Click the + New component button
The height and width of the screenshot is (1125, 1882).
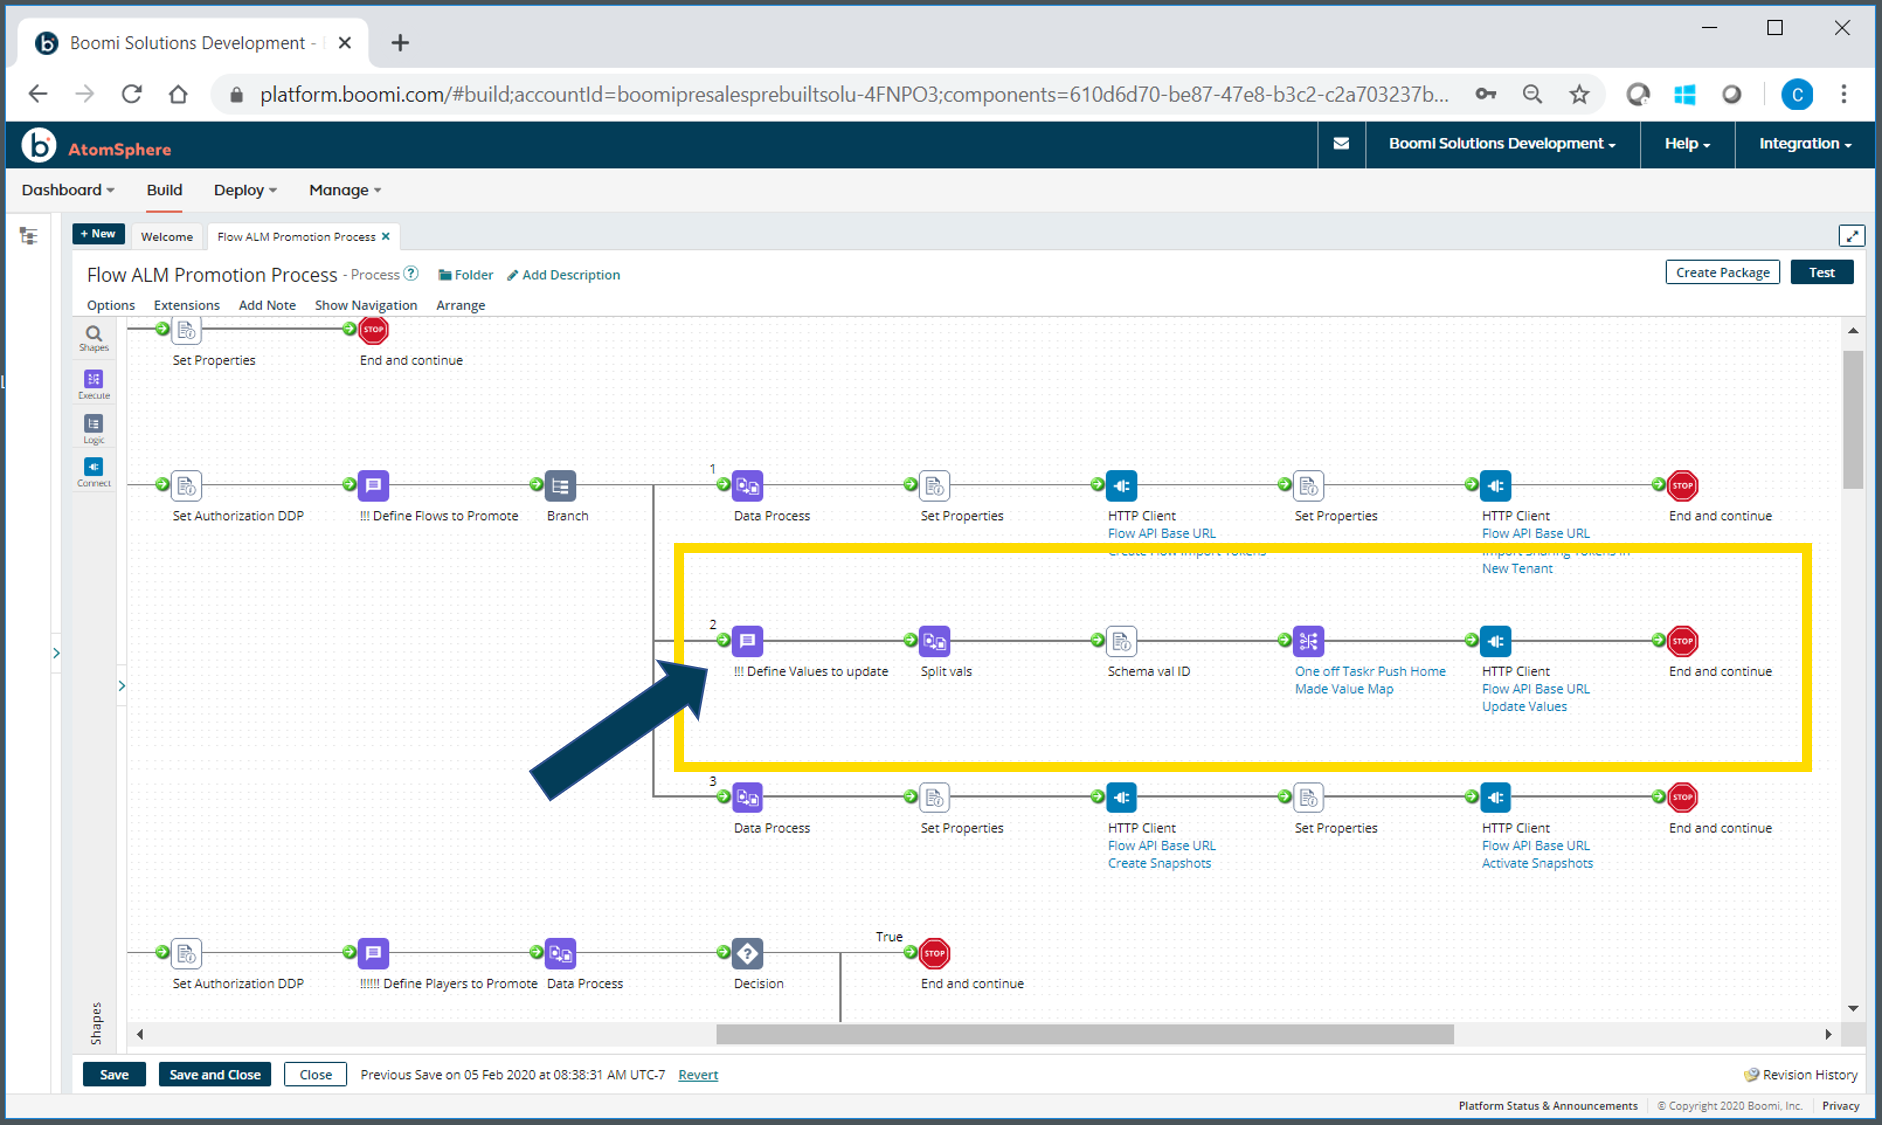coord(98,234)
